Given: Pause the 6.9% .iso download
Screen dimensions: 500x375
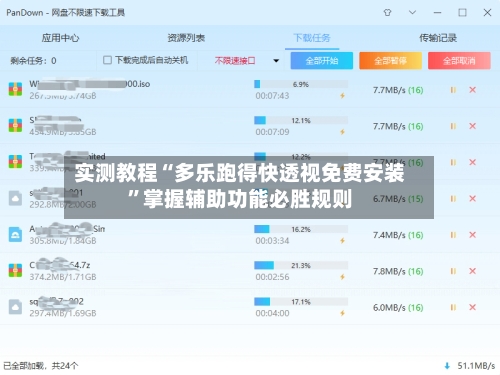Looking at the screenshot, I should (x=453, y=90).
